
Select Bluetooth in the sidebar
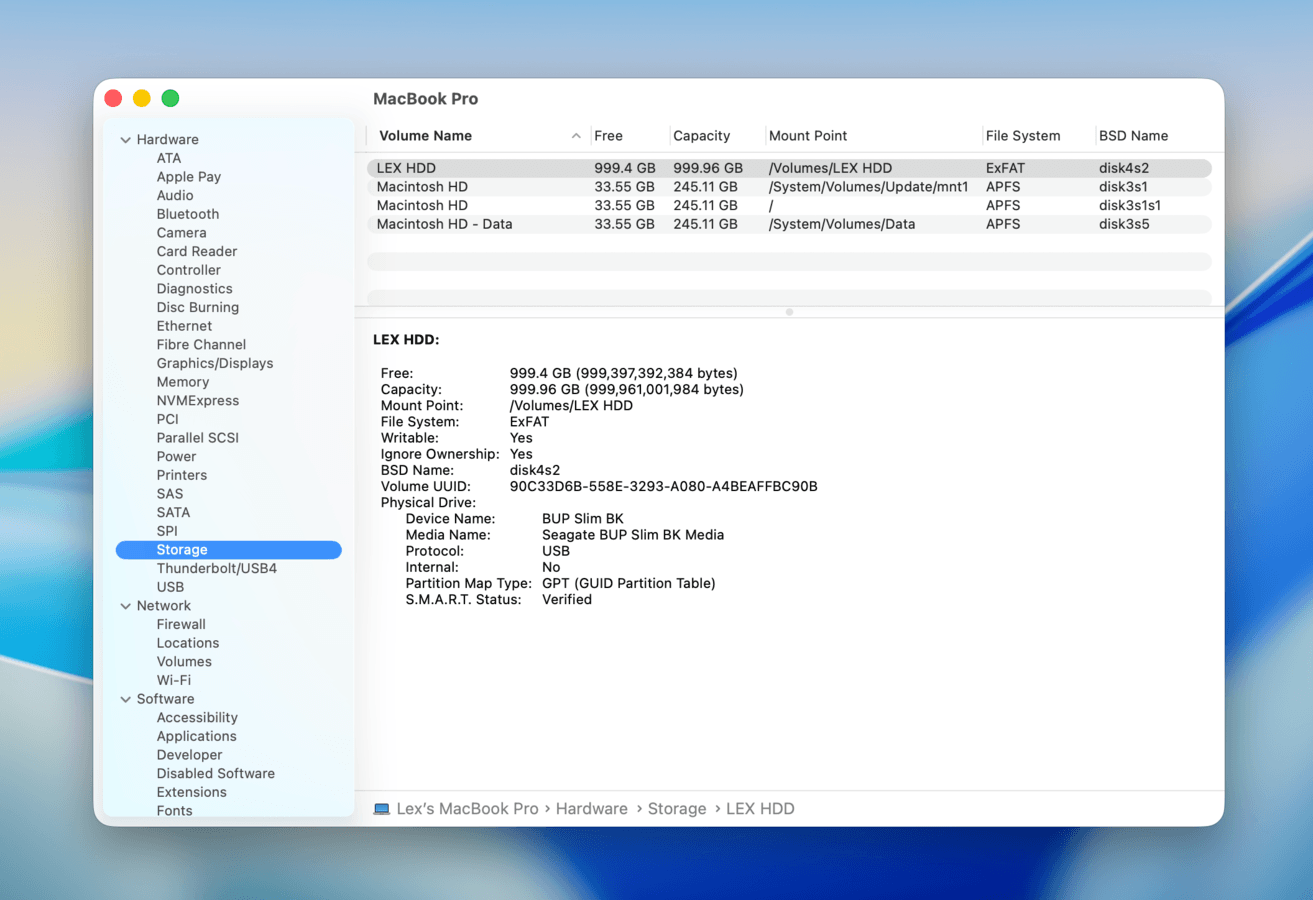[187, 213]
